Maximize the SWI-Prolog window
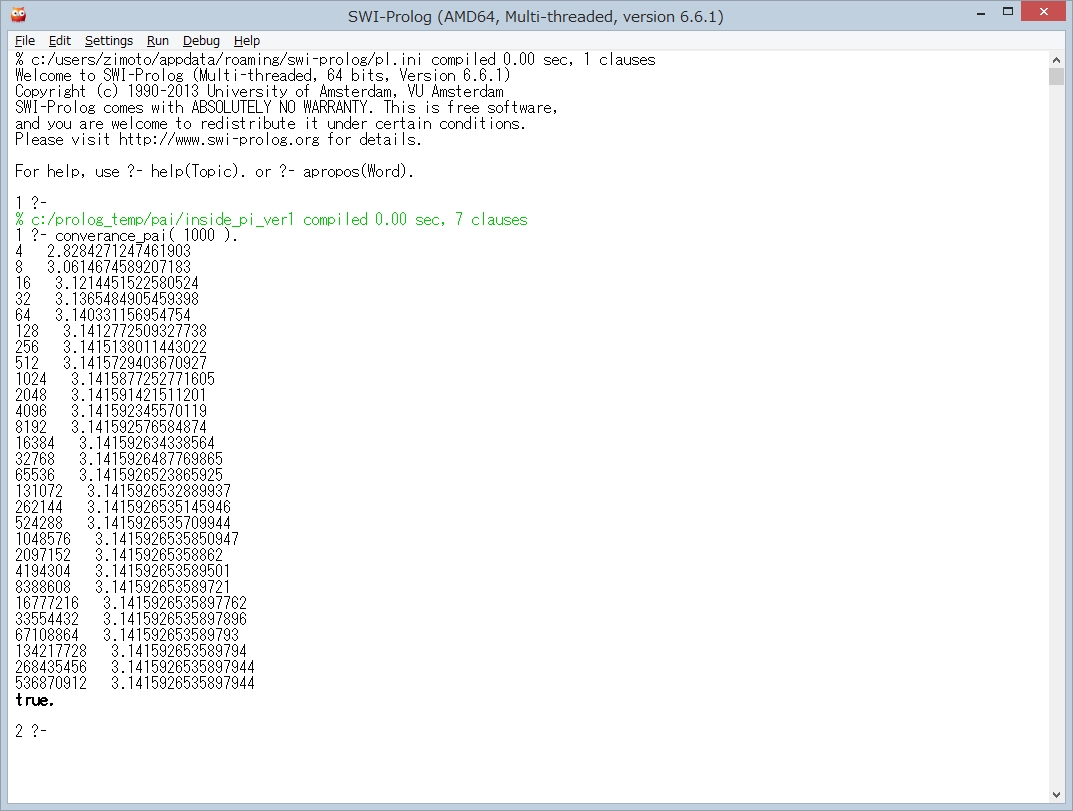 click(x=1007, y=12)
